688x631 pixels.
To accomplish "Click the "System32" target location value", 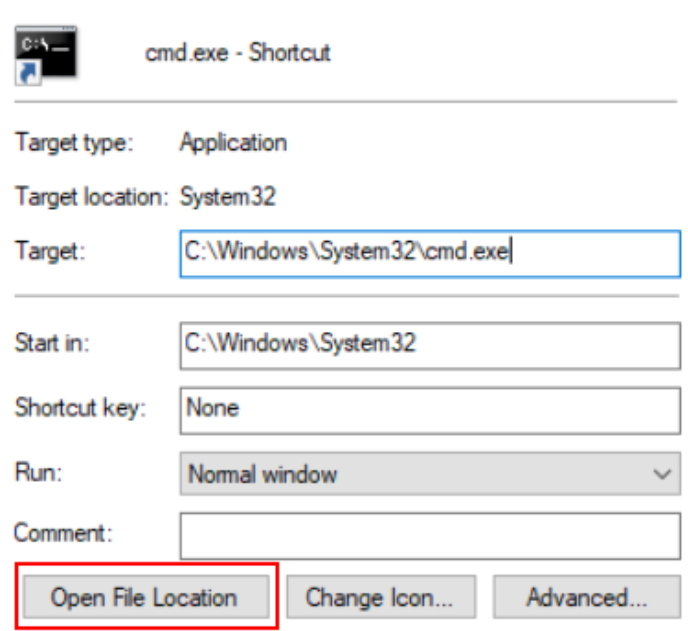I will [x=227, y=197].
